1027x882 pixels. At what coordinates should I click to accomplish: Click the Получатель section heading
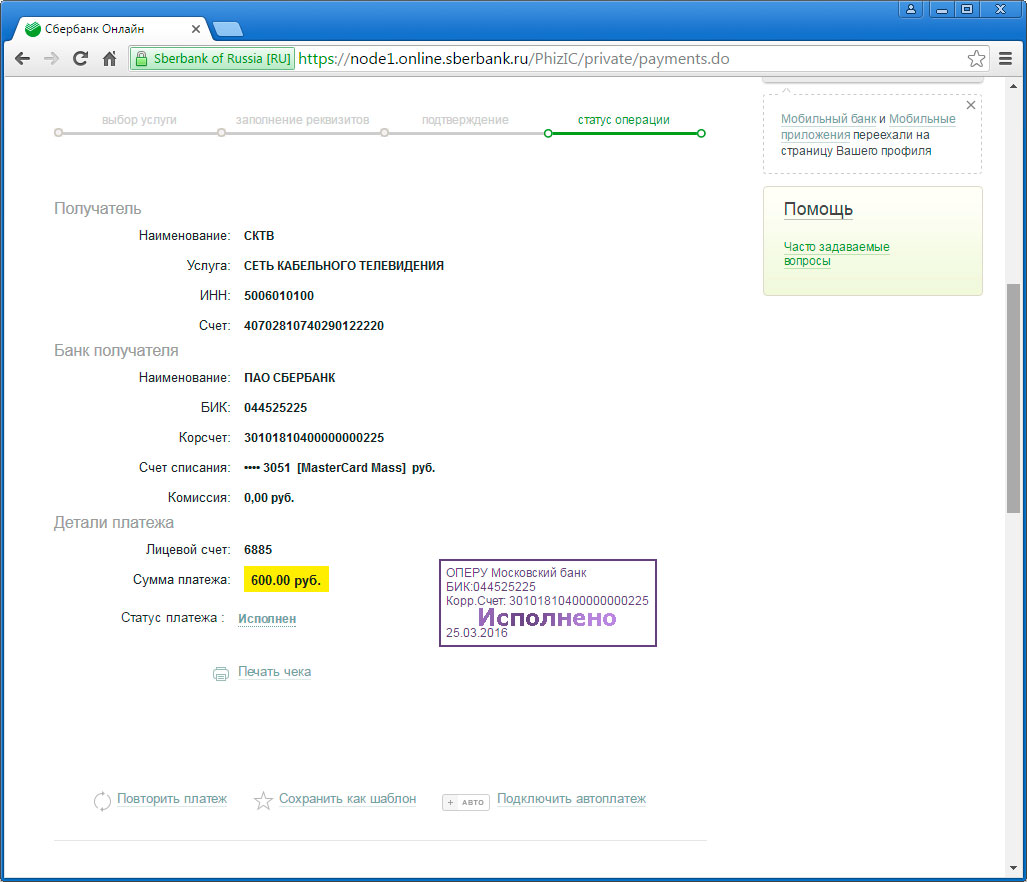coord(98,209)
